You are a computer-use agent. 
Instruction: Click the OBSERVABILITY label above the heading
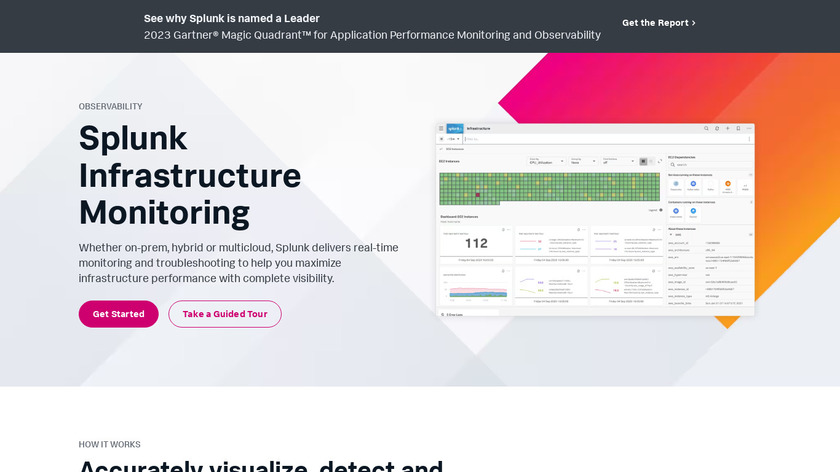[x=110, y=107]
